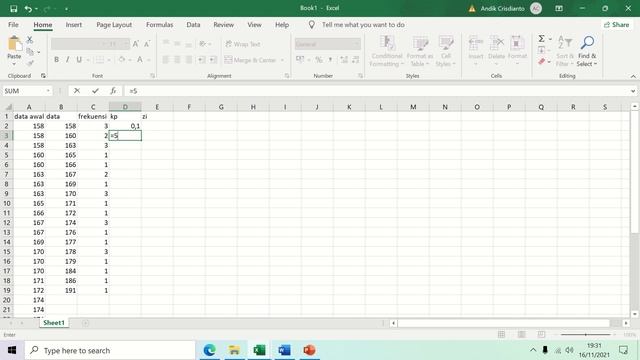Toggle Italic formatting
The width and height of the screenshot is (640, 360).
(67, 60)
